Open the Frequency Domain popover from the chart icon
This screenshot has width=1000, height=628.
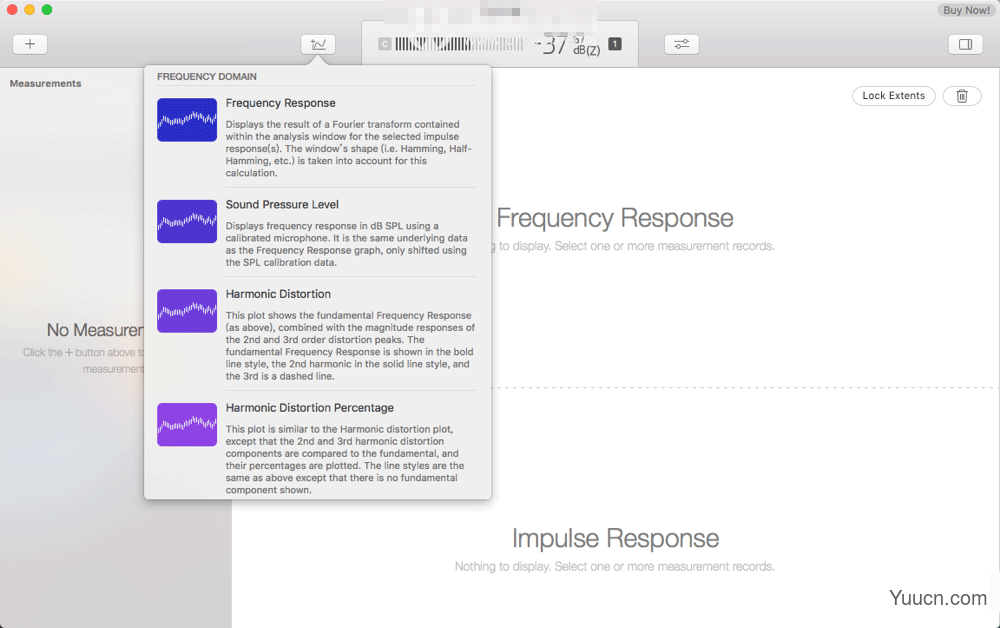318,43
